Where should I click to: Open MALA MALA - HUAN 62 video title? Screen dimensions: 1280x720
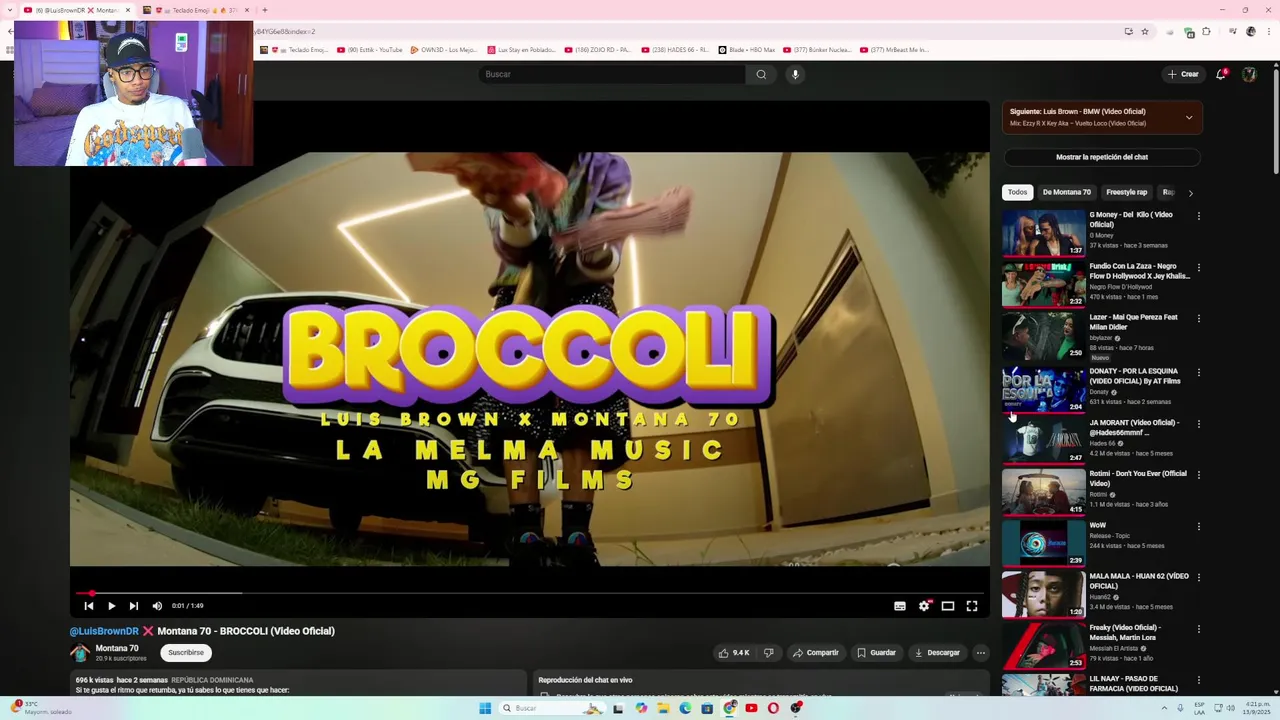click(x=1139, y=581)
